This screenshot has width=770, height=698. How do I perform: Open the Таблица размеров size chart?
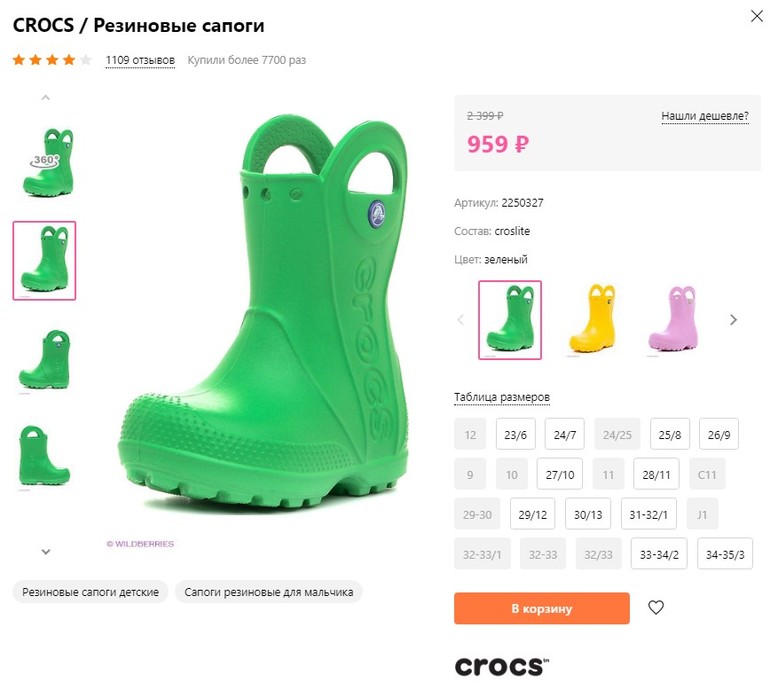[x=502, y=397]
